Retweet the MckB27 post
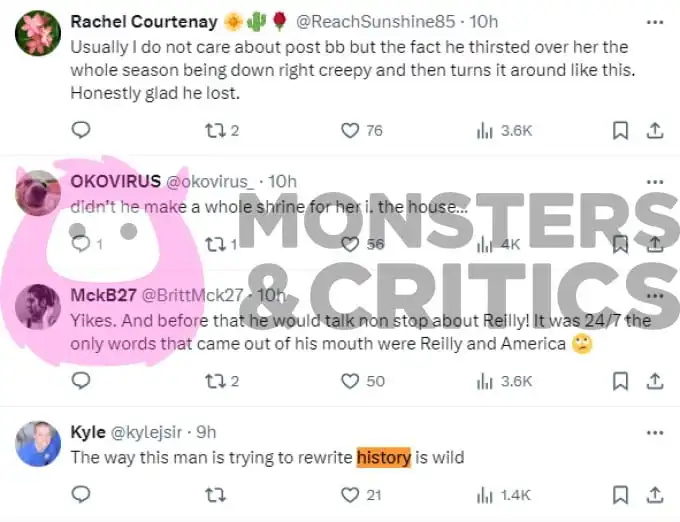 tap(222, 381)
